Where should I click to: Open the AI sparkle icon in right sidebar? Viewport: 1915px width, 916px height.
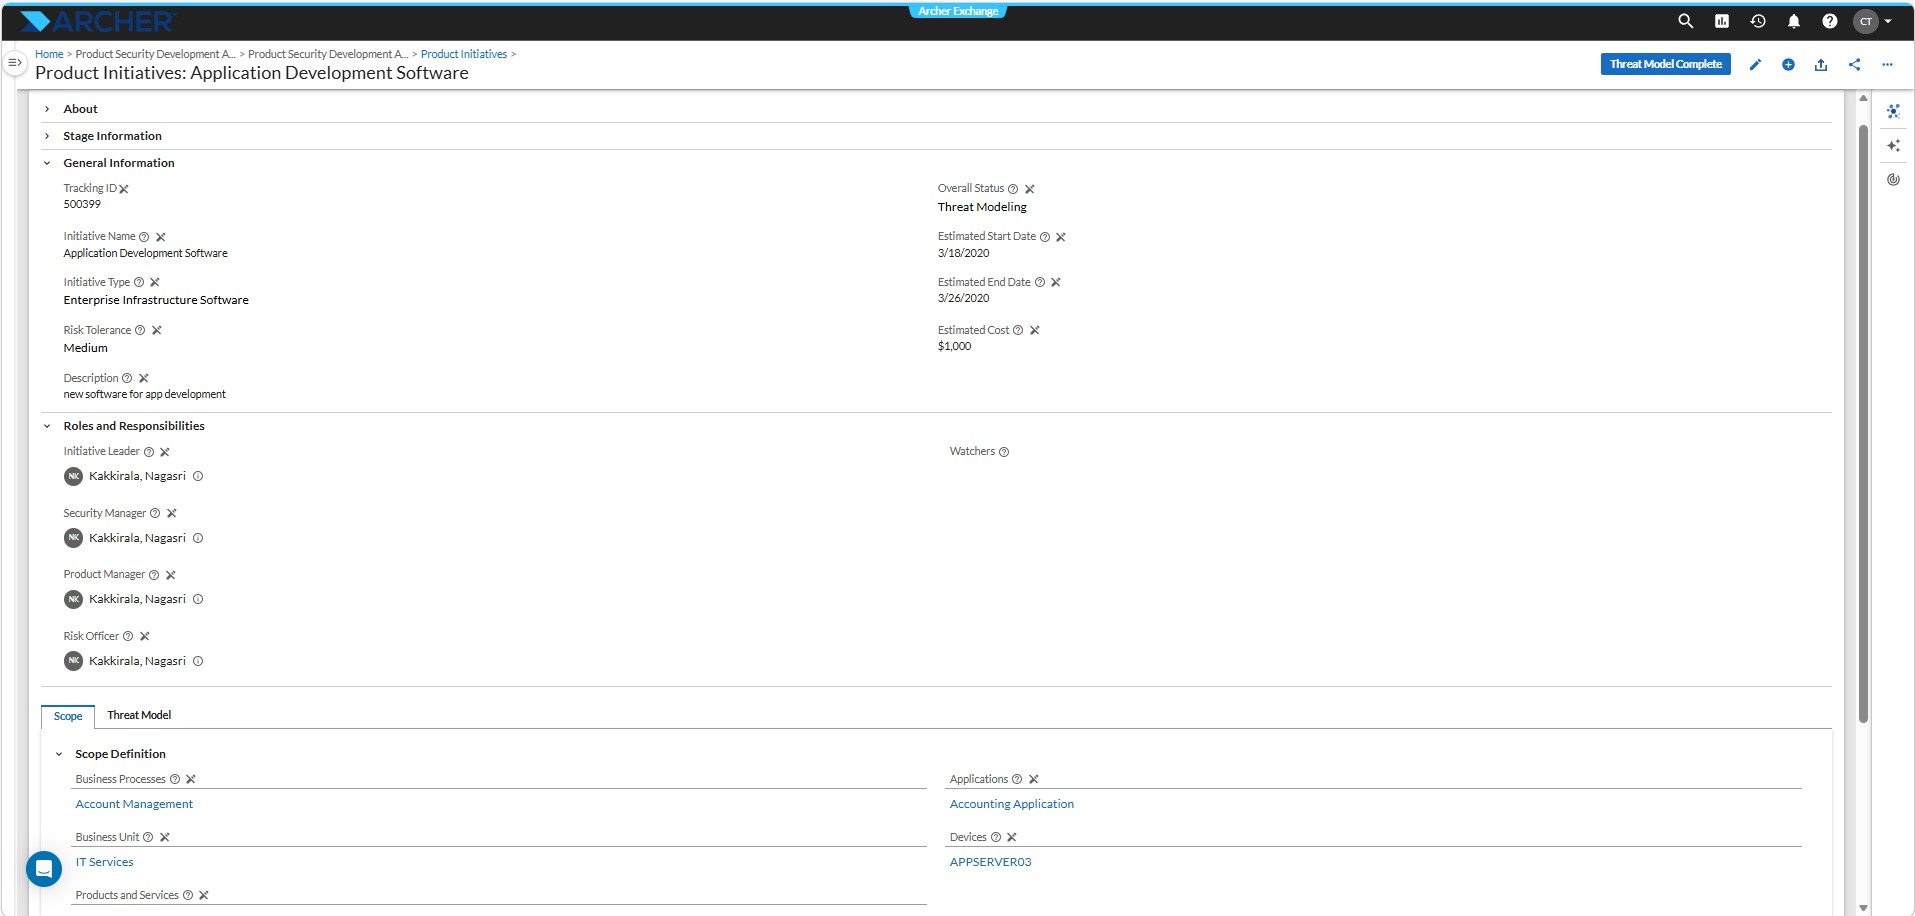(x=1893, y=146)
